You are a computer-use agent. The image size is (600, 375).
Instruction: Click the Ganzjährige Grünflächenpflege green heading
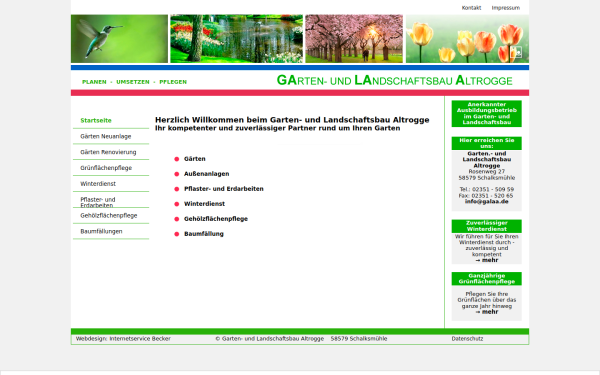[486, 279]
